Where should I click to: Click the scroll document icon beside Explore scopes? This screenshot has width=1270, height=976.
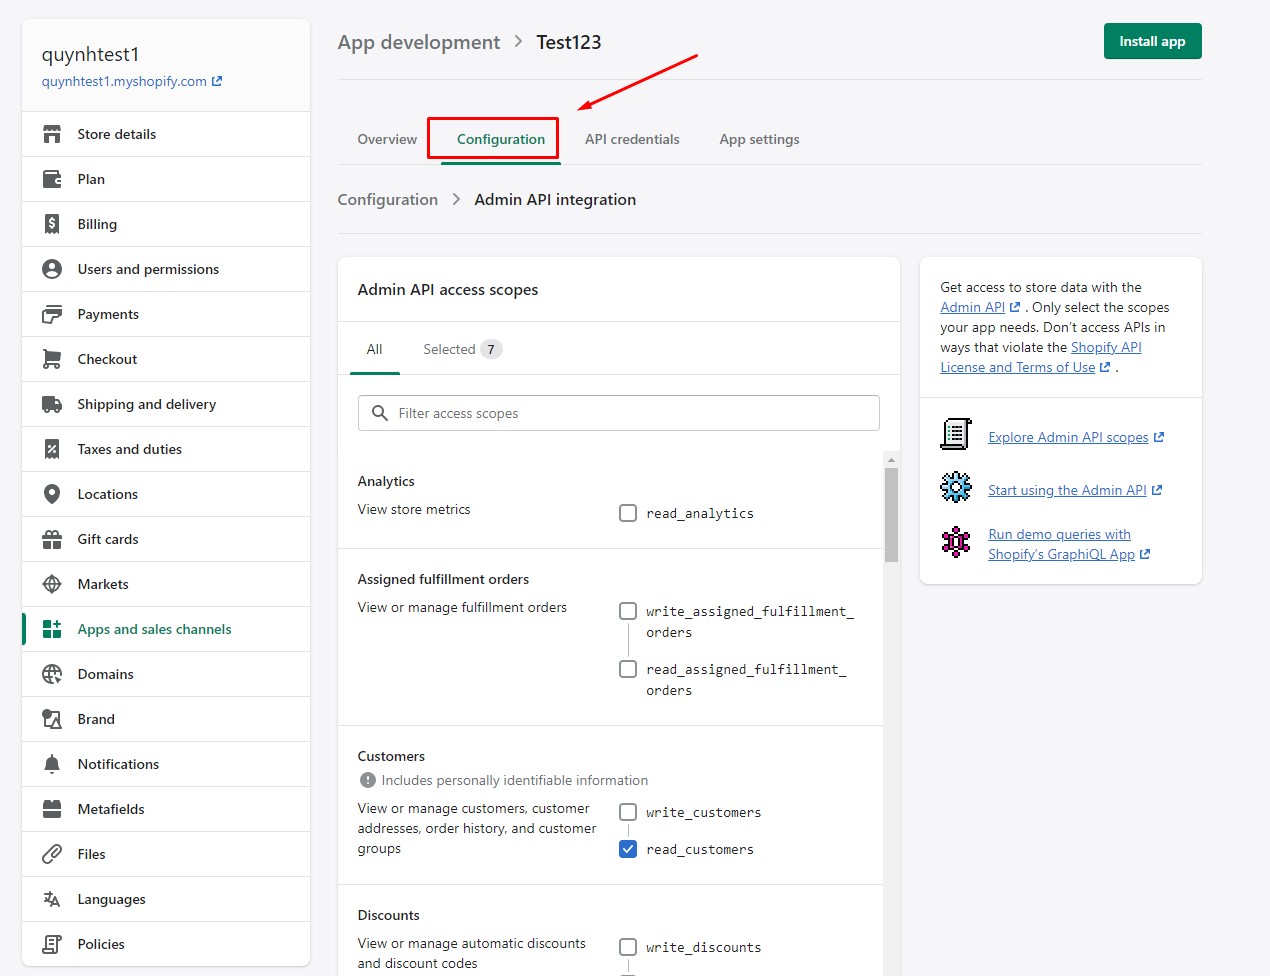click(956, 435)
